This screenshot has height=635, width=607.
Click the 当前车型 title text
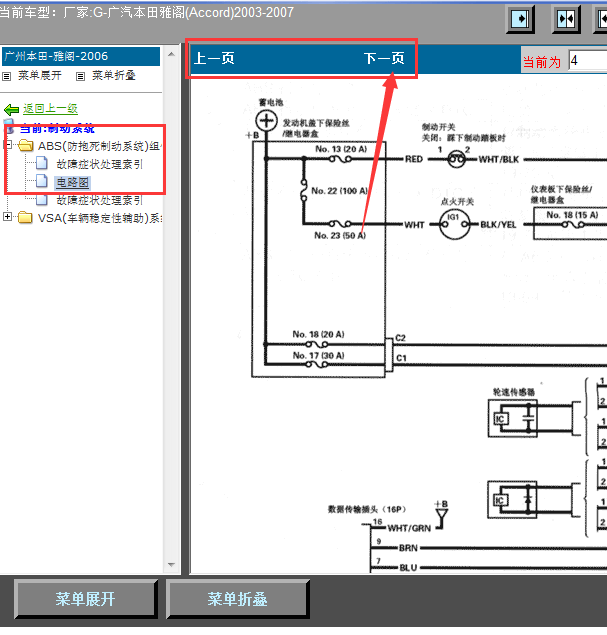point(146,13)
